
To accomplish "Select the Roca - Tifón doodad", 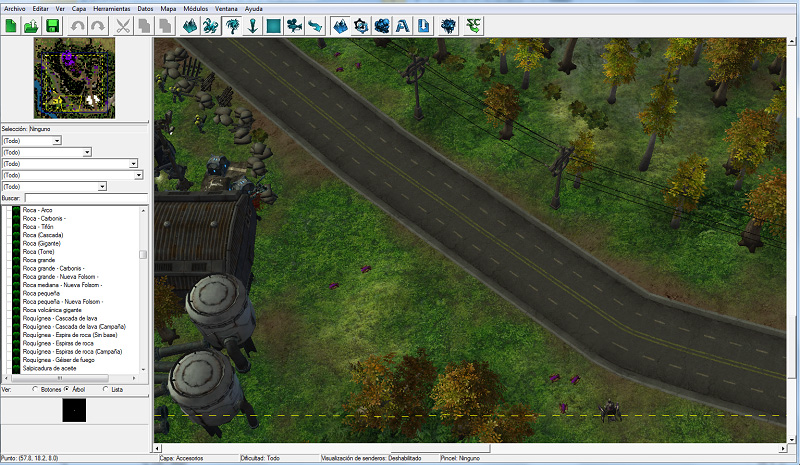I will click(38, 227).
